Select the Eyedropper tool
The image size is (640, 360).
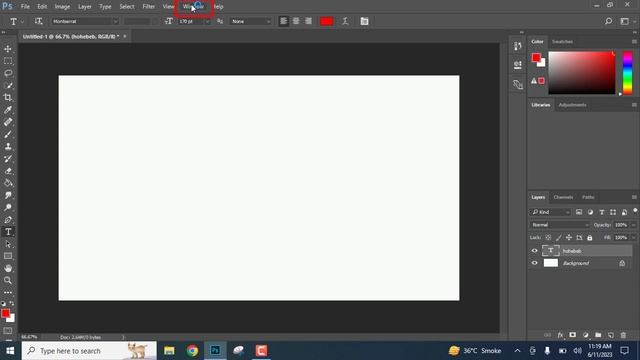(x=8, y=110)
